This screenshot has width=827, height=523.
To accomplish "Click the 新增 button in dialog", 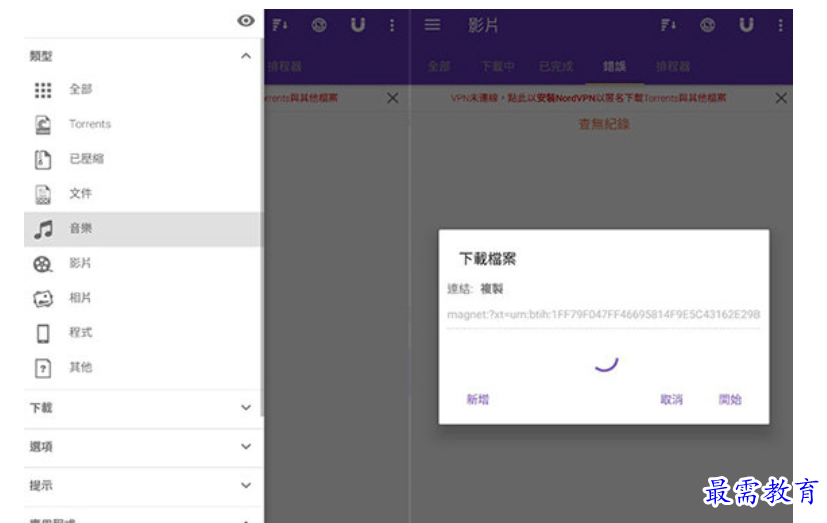I will tap(478, 400).
